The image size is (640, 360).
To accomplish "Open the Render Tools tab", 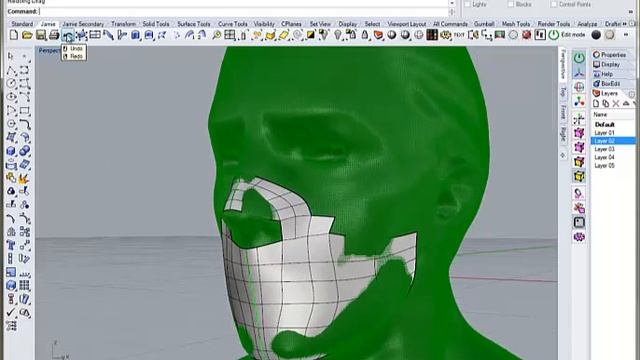I will pos(553,24).
